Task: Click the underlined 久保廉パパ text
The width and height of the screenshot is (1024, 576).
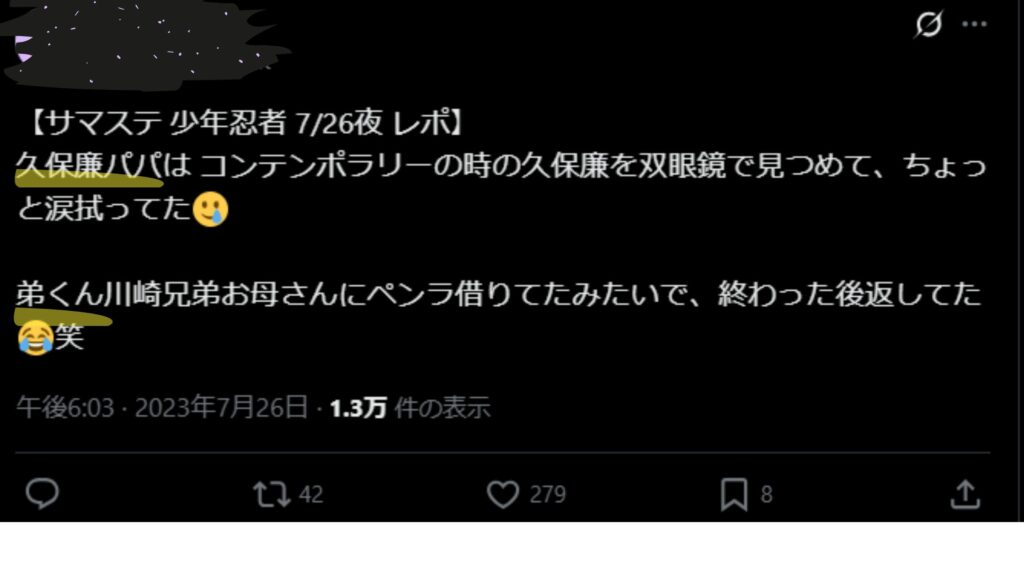Action: tap(89, 167)
